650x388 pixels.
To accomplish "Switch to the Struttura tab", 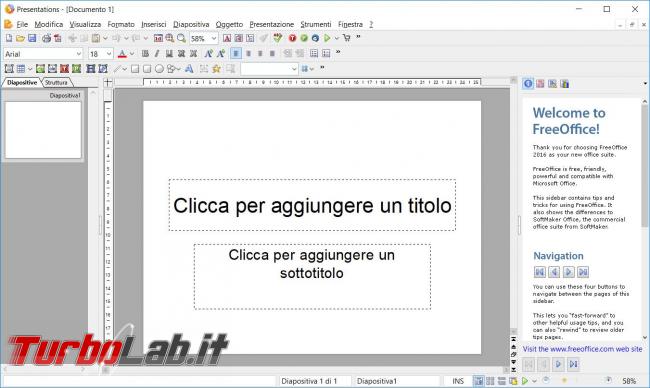I will tap(56, 82).
